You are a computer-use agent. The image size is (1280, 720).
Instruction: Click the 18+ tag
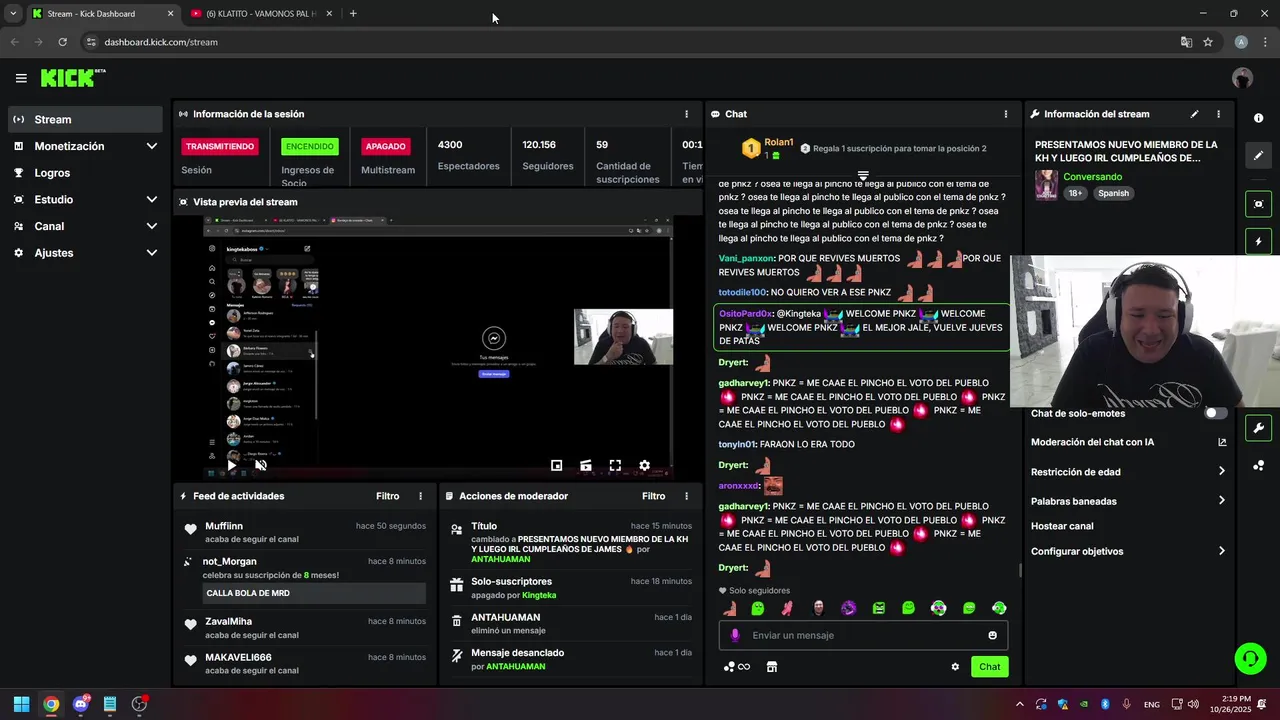coord(1075,193)
